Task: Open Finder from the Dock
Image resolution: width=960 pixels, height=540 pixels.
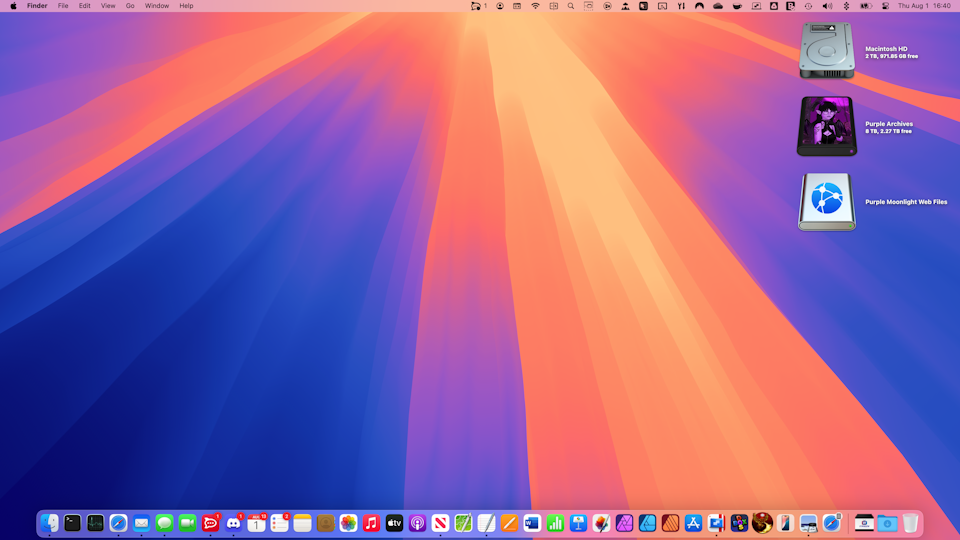Action: tap(50, 523)
